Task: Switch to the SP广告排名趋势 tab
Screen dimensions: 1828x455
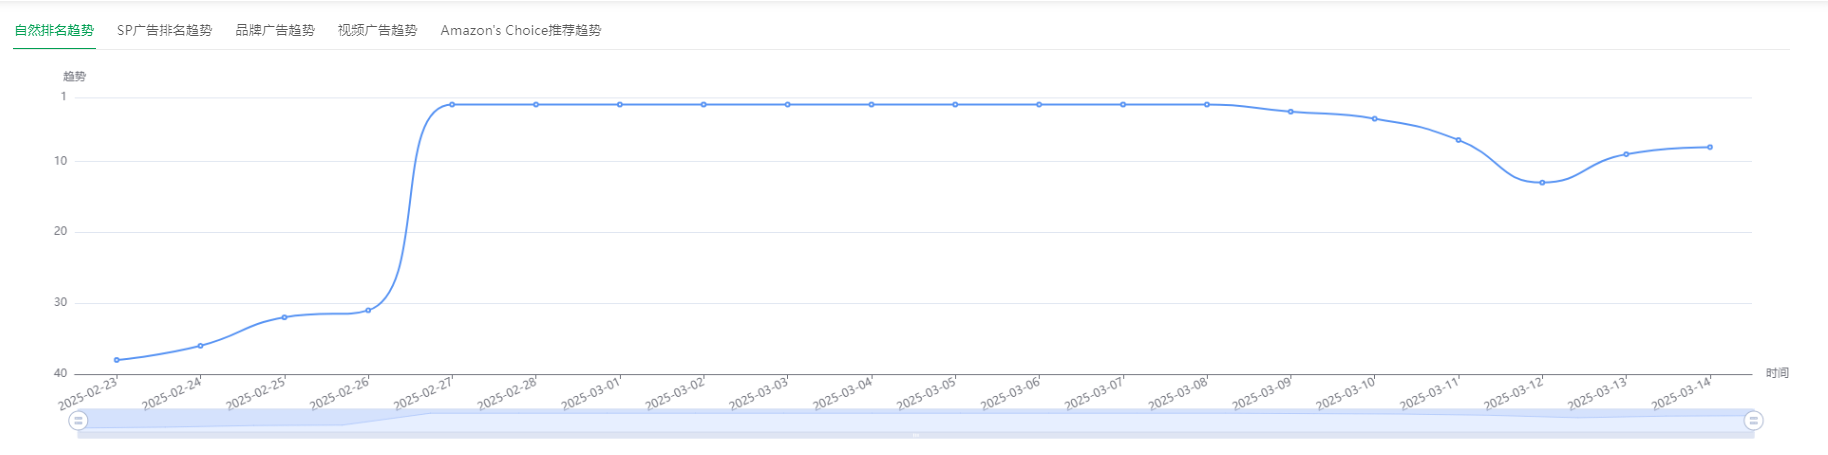Action: [x=164, y=30]
